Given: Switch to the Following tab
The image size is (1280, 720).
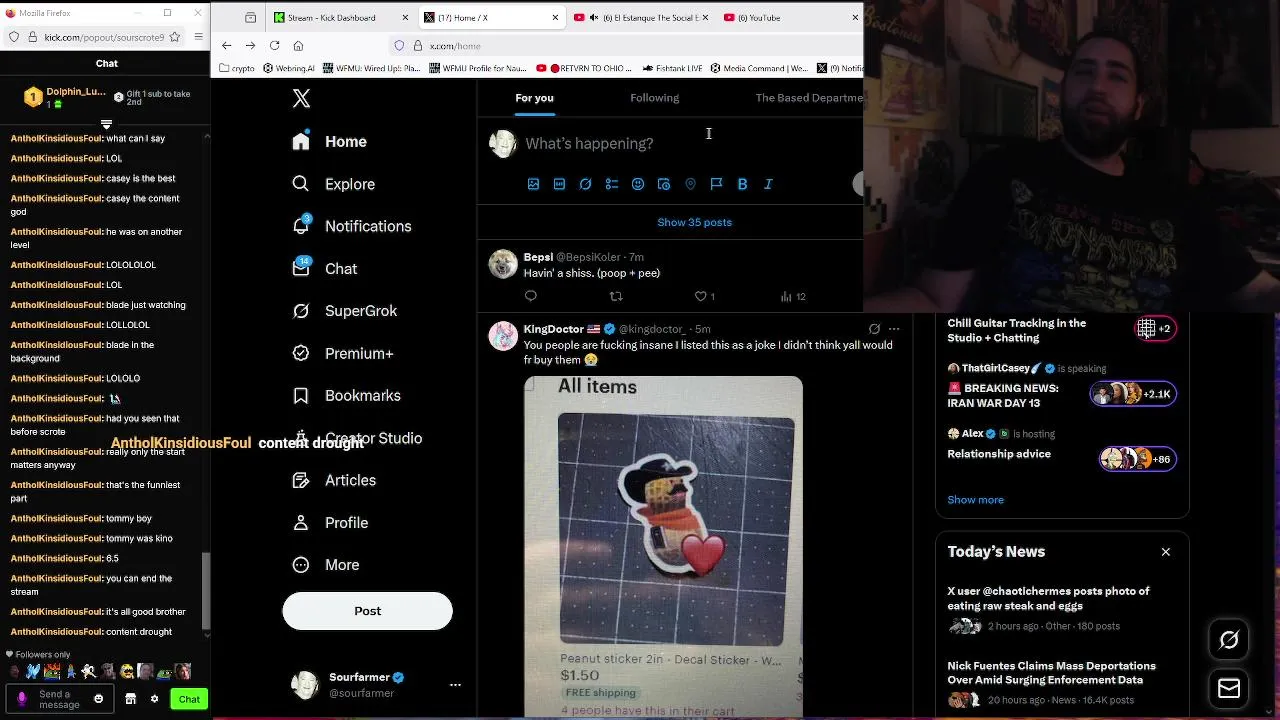Looking at the screenshot, I should pyautogui.click(x=654, y=98).
